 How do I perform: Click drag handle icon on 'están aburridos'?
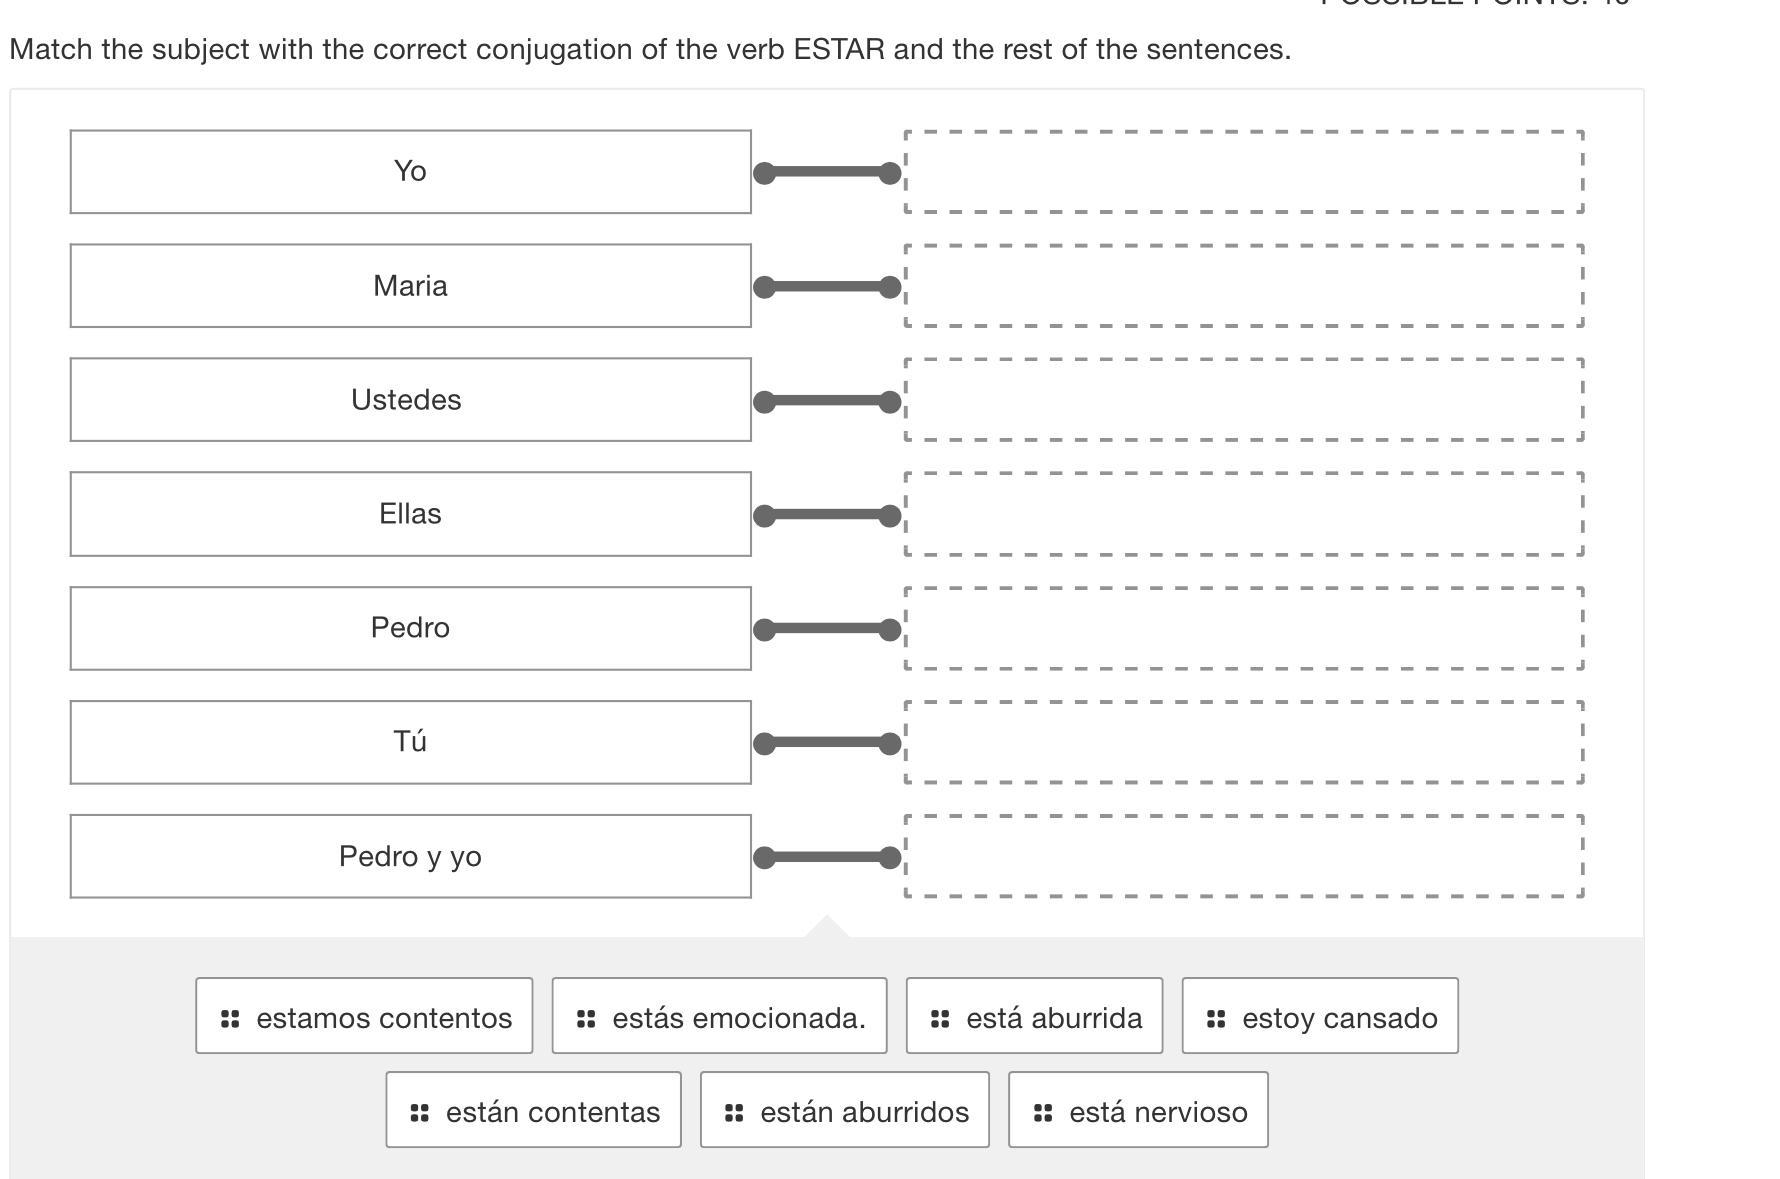point(734,1112)
